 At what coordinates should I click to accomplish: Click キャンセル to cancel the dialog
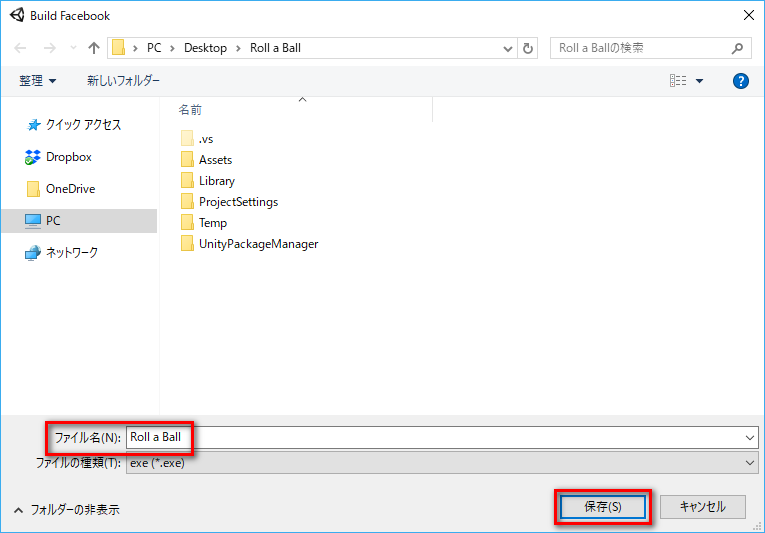coord(703,507)
